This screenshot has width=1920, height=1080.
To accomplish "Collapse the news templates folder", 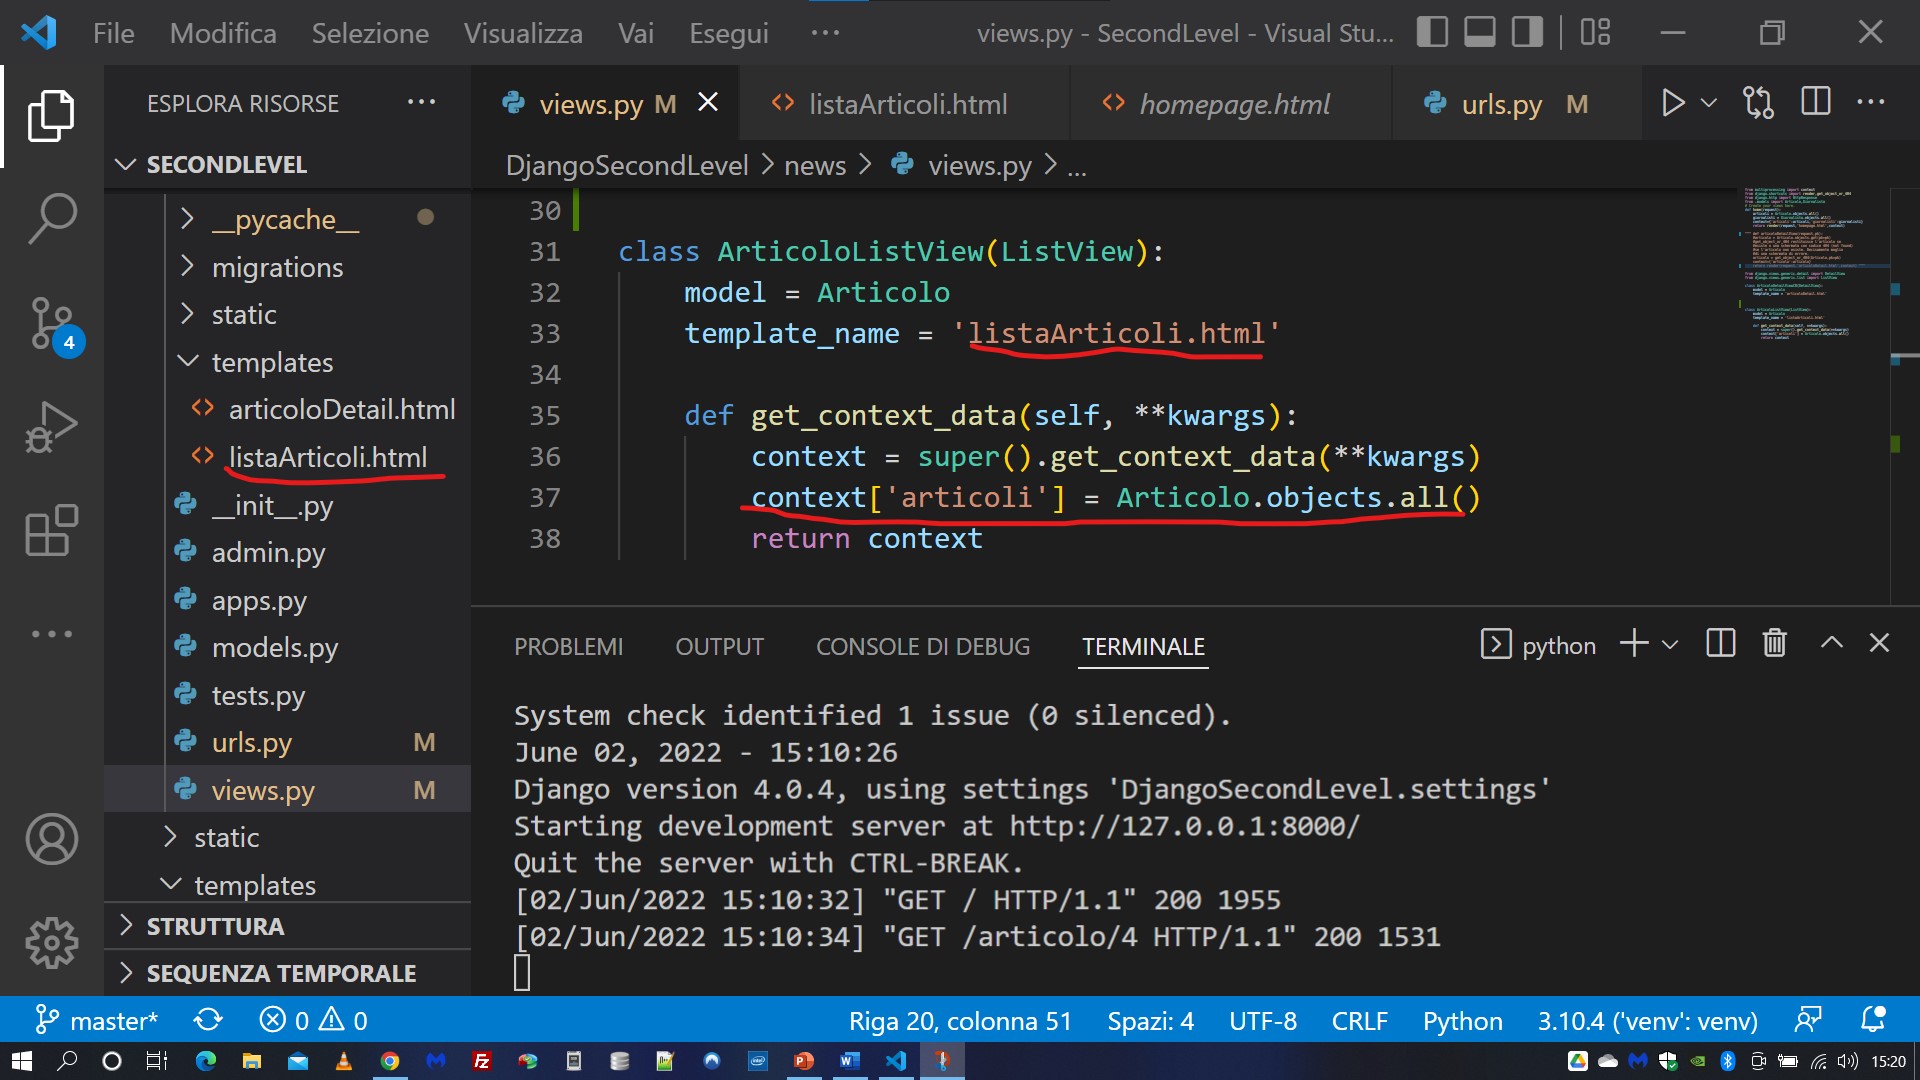I will tap(288, 362).
